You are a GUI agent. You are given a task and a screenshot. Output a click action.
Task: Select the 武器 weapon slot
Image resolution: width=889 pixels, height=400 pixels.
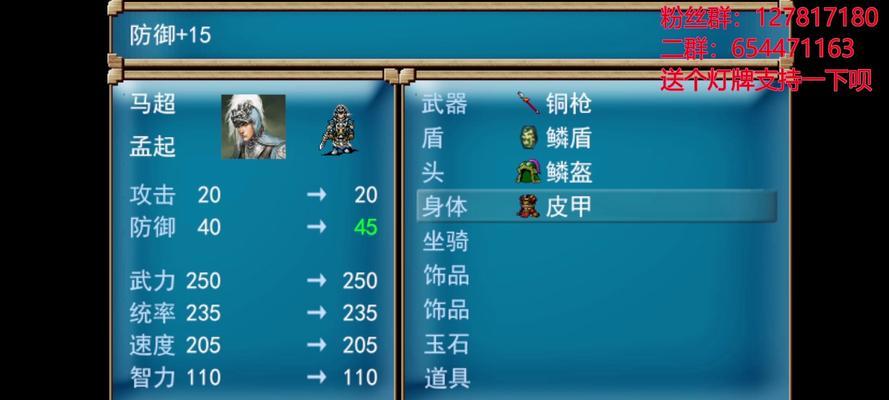coord(596,104)
